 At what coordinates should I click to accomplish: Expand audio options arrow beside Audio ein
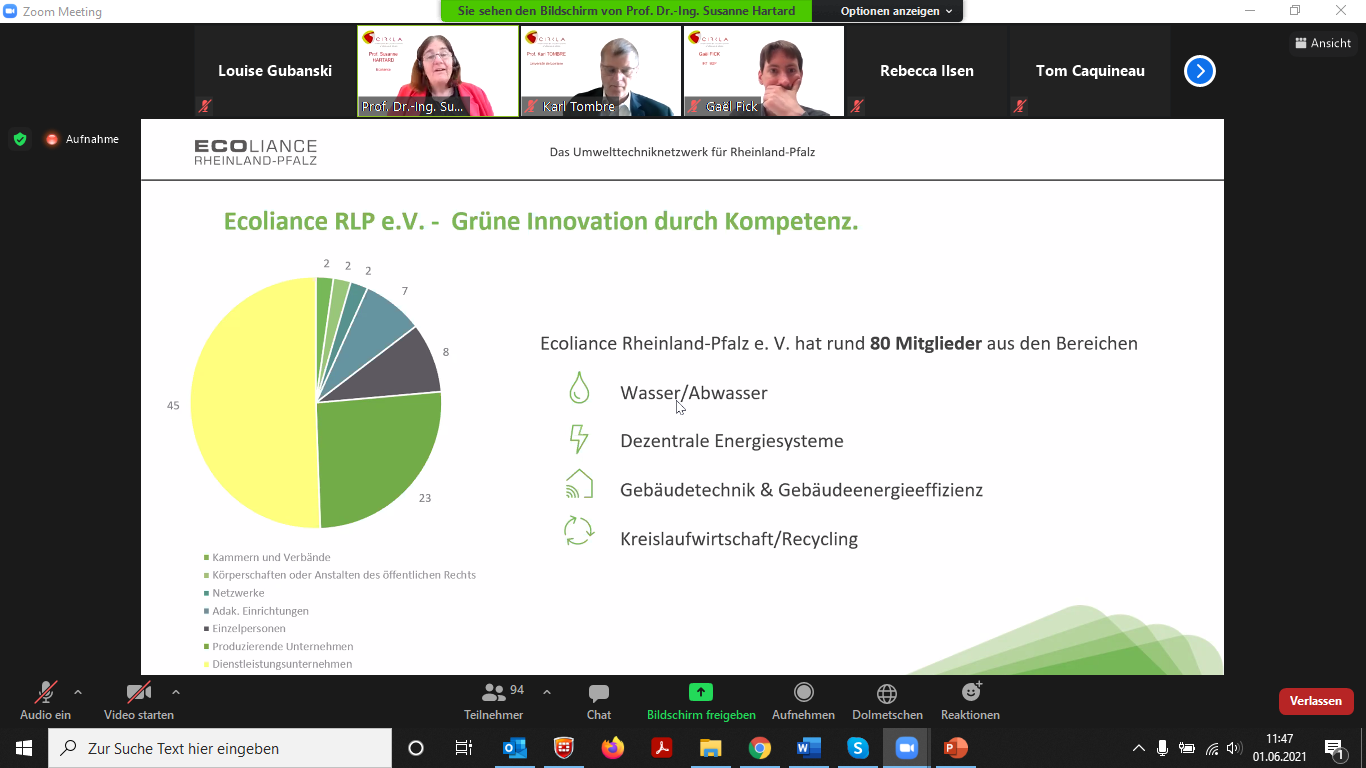coord(78,692)
